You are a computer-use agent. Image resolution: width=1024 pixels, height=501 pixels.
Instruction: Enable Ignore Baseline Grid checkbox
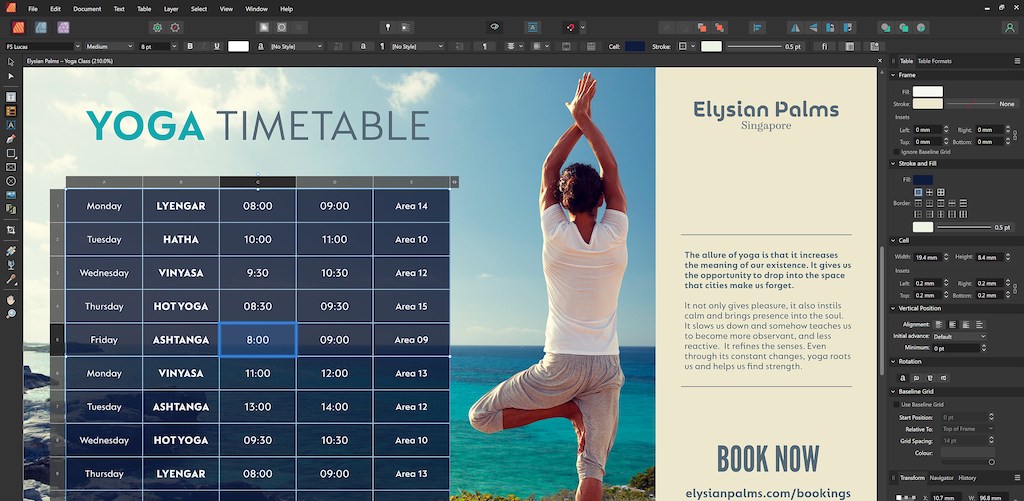tap(895, 152)
